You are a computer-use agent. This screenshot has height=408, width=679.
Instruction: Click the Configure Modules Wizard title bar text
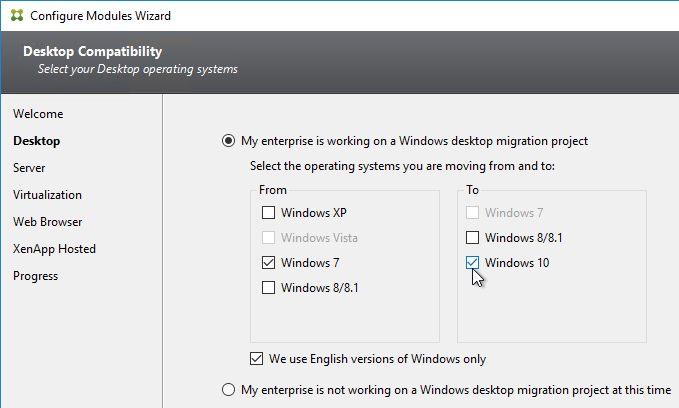click(100, 16)
